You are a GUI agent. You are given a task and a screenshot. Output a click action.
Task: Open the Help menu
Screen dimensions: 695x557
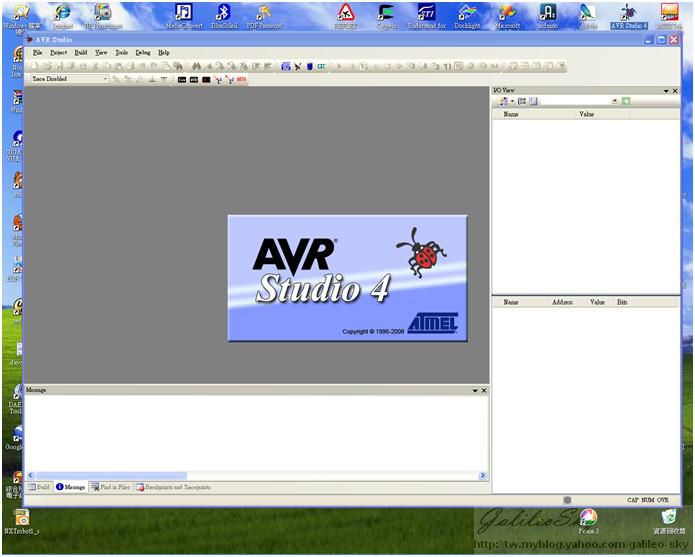(164, 53)
